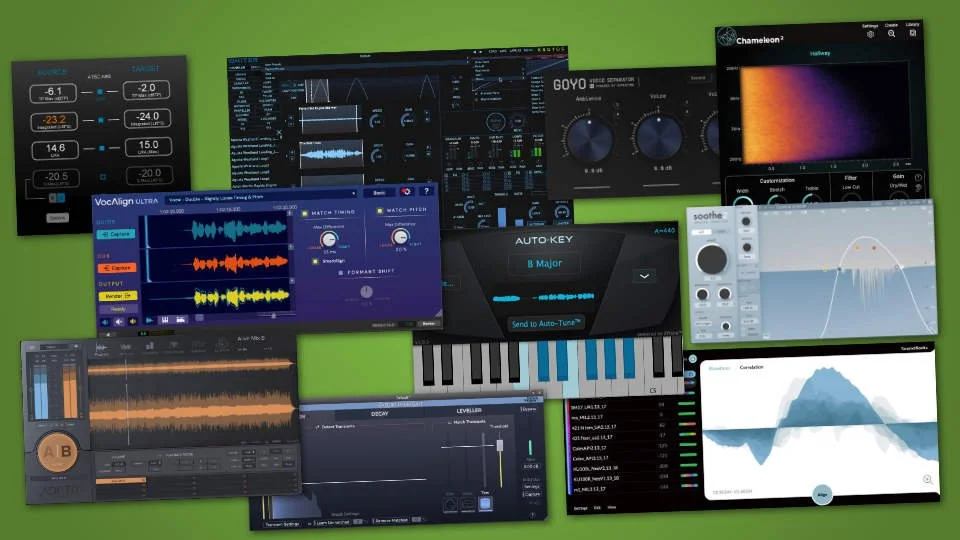
Task: Expand the chevron dropdown in Auto-Key
Action: (644, 276)
